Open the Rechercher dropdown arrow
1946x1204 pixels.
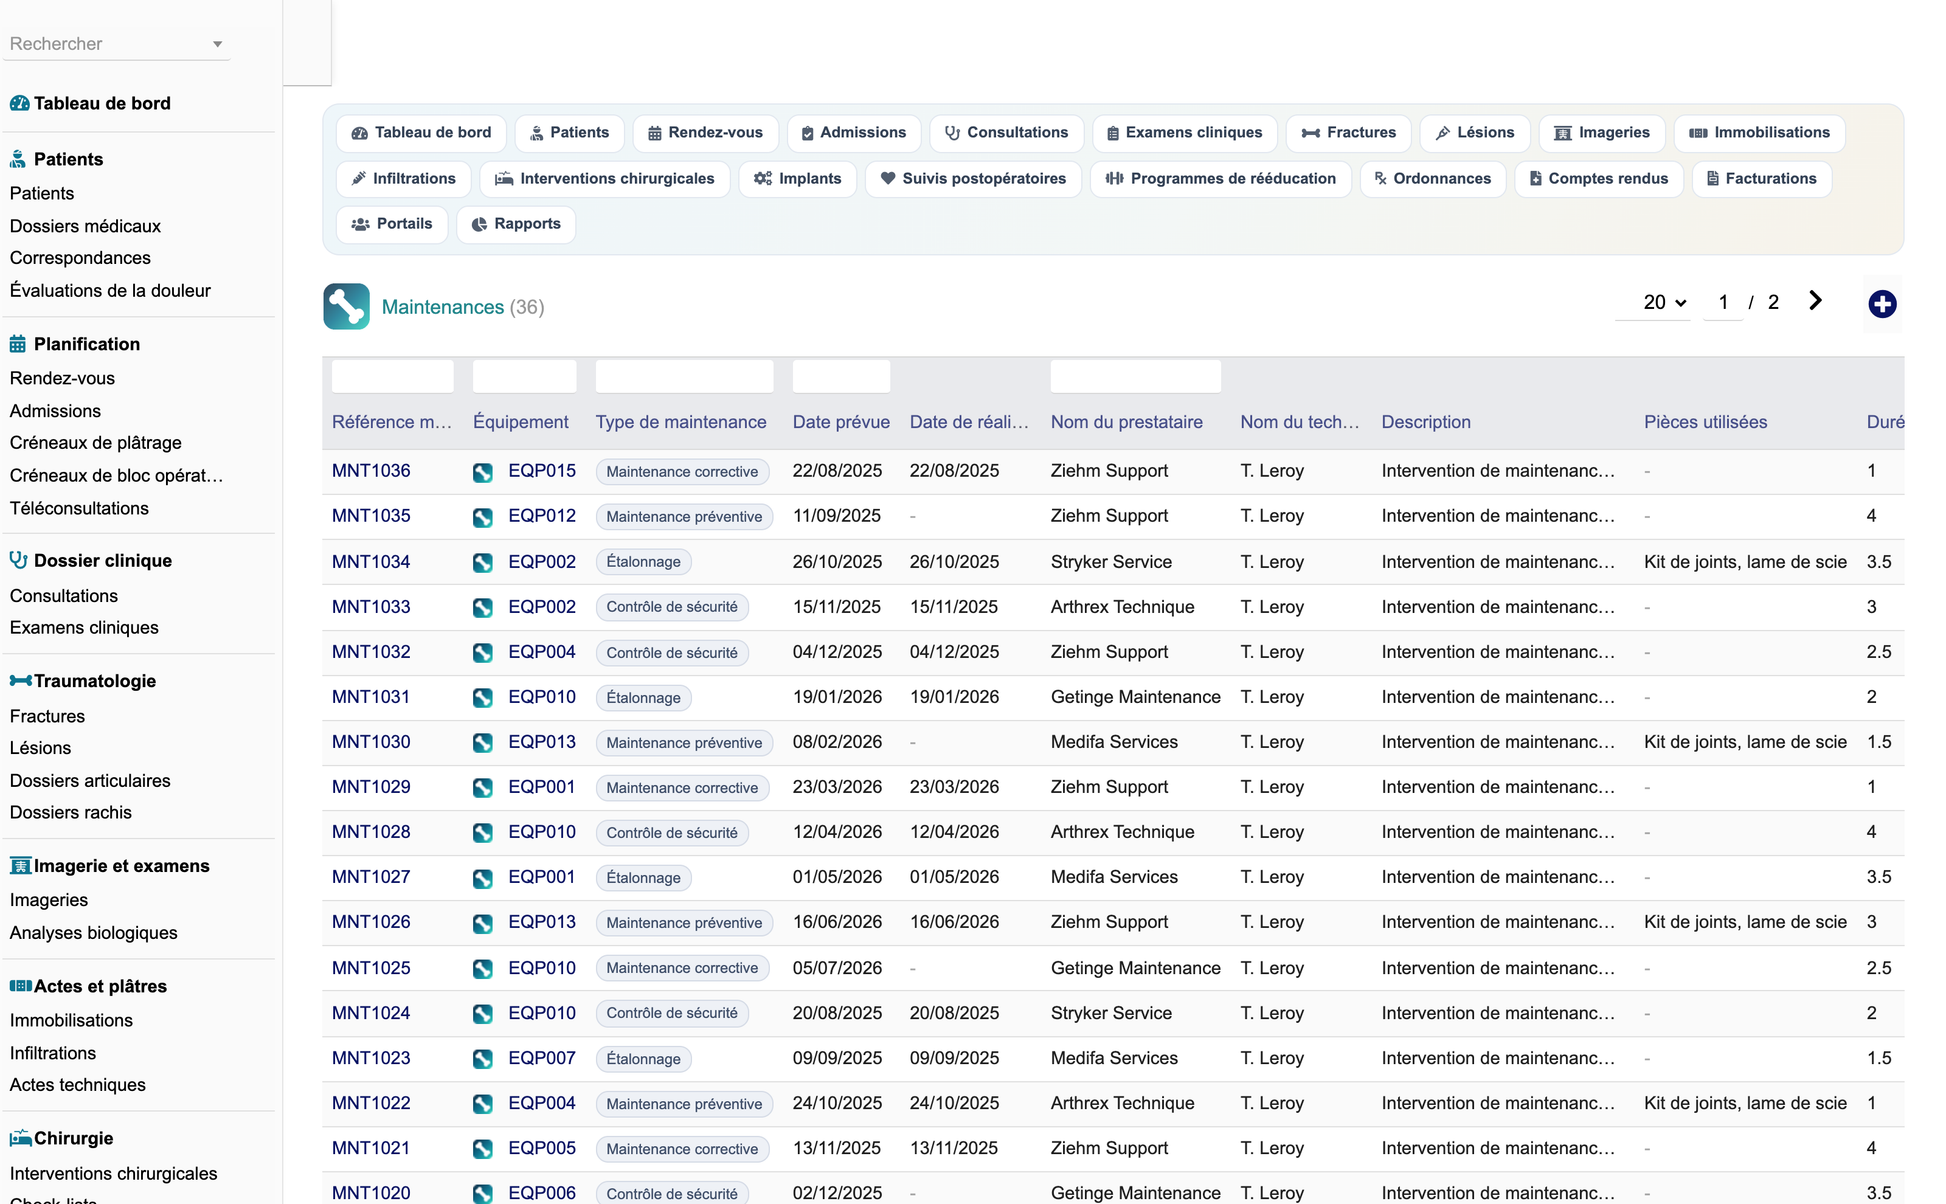tap(217, 44)
